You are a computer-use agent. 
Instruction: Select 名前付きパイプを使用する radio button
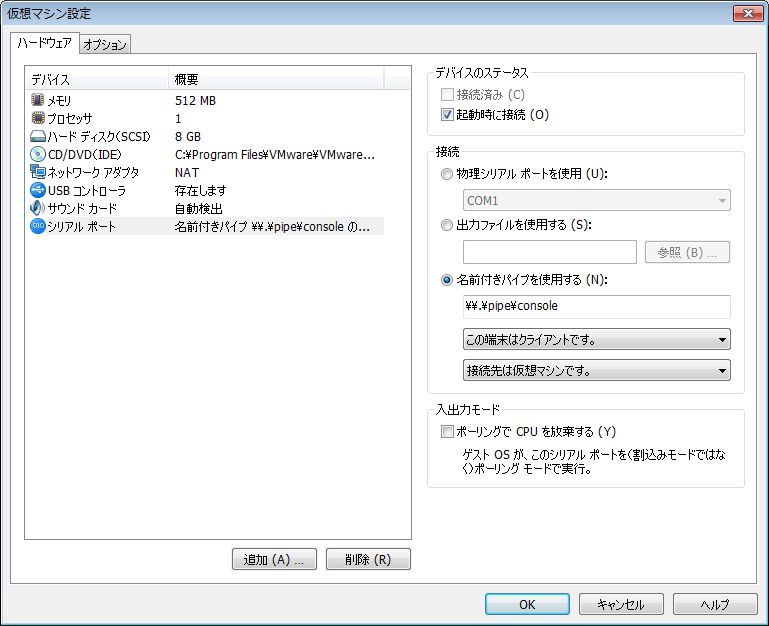446,280
